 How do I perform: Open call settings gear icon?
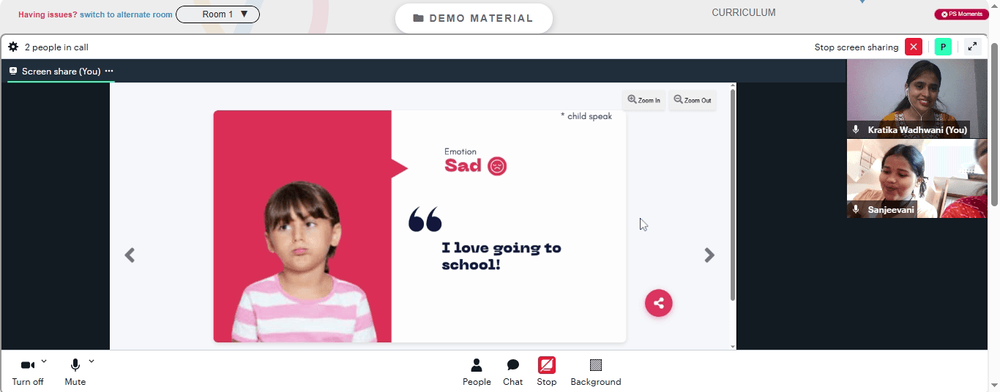(13, 47)
